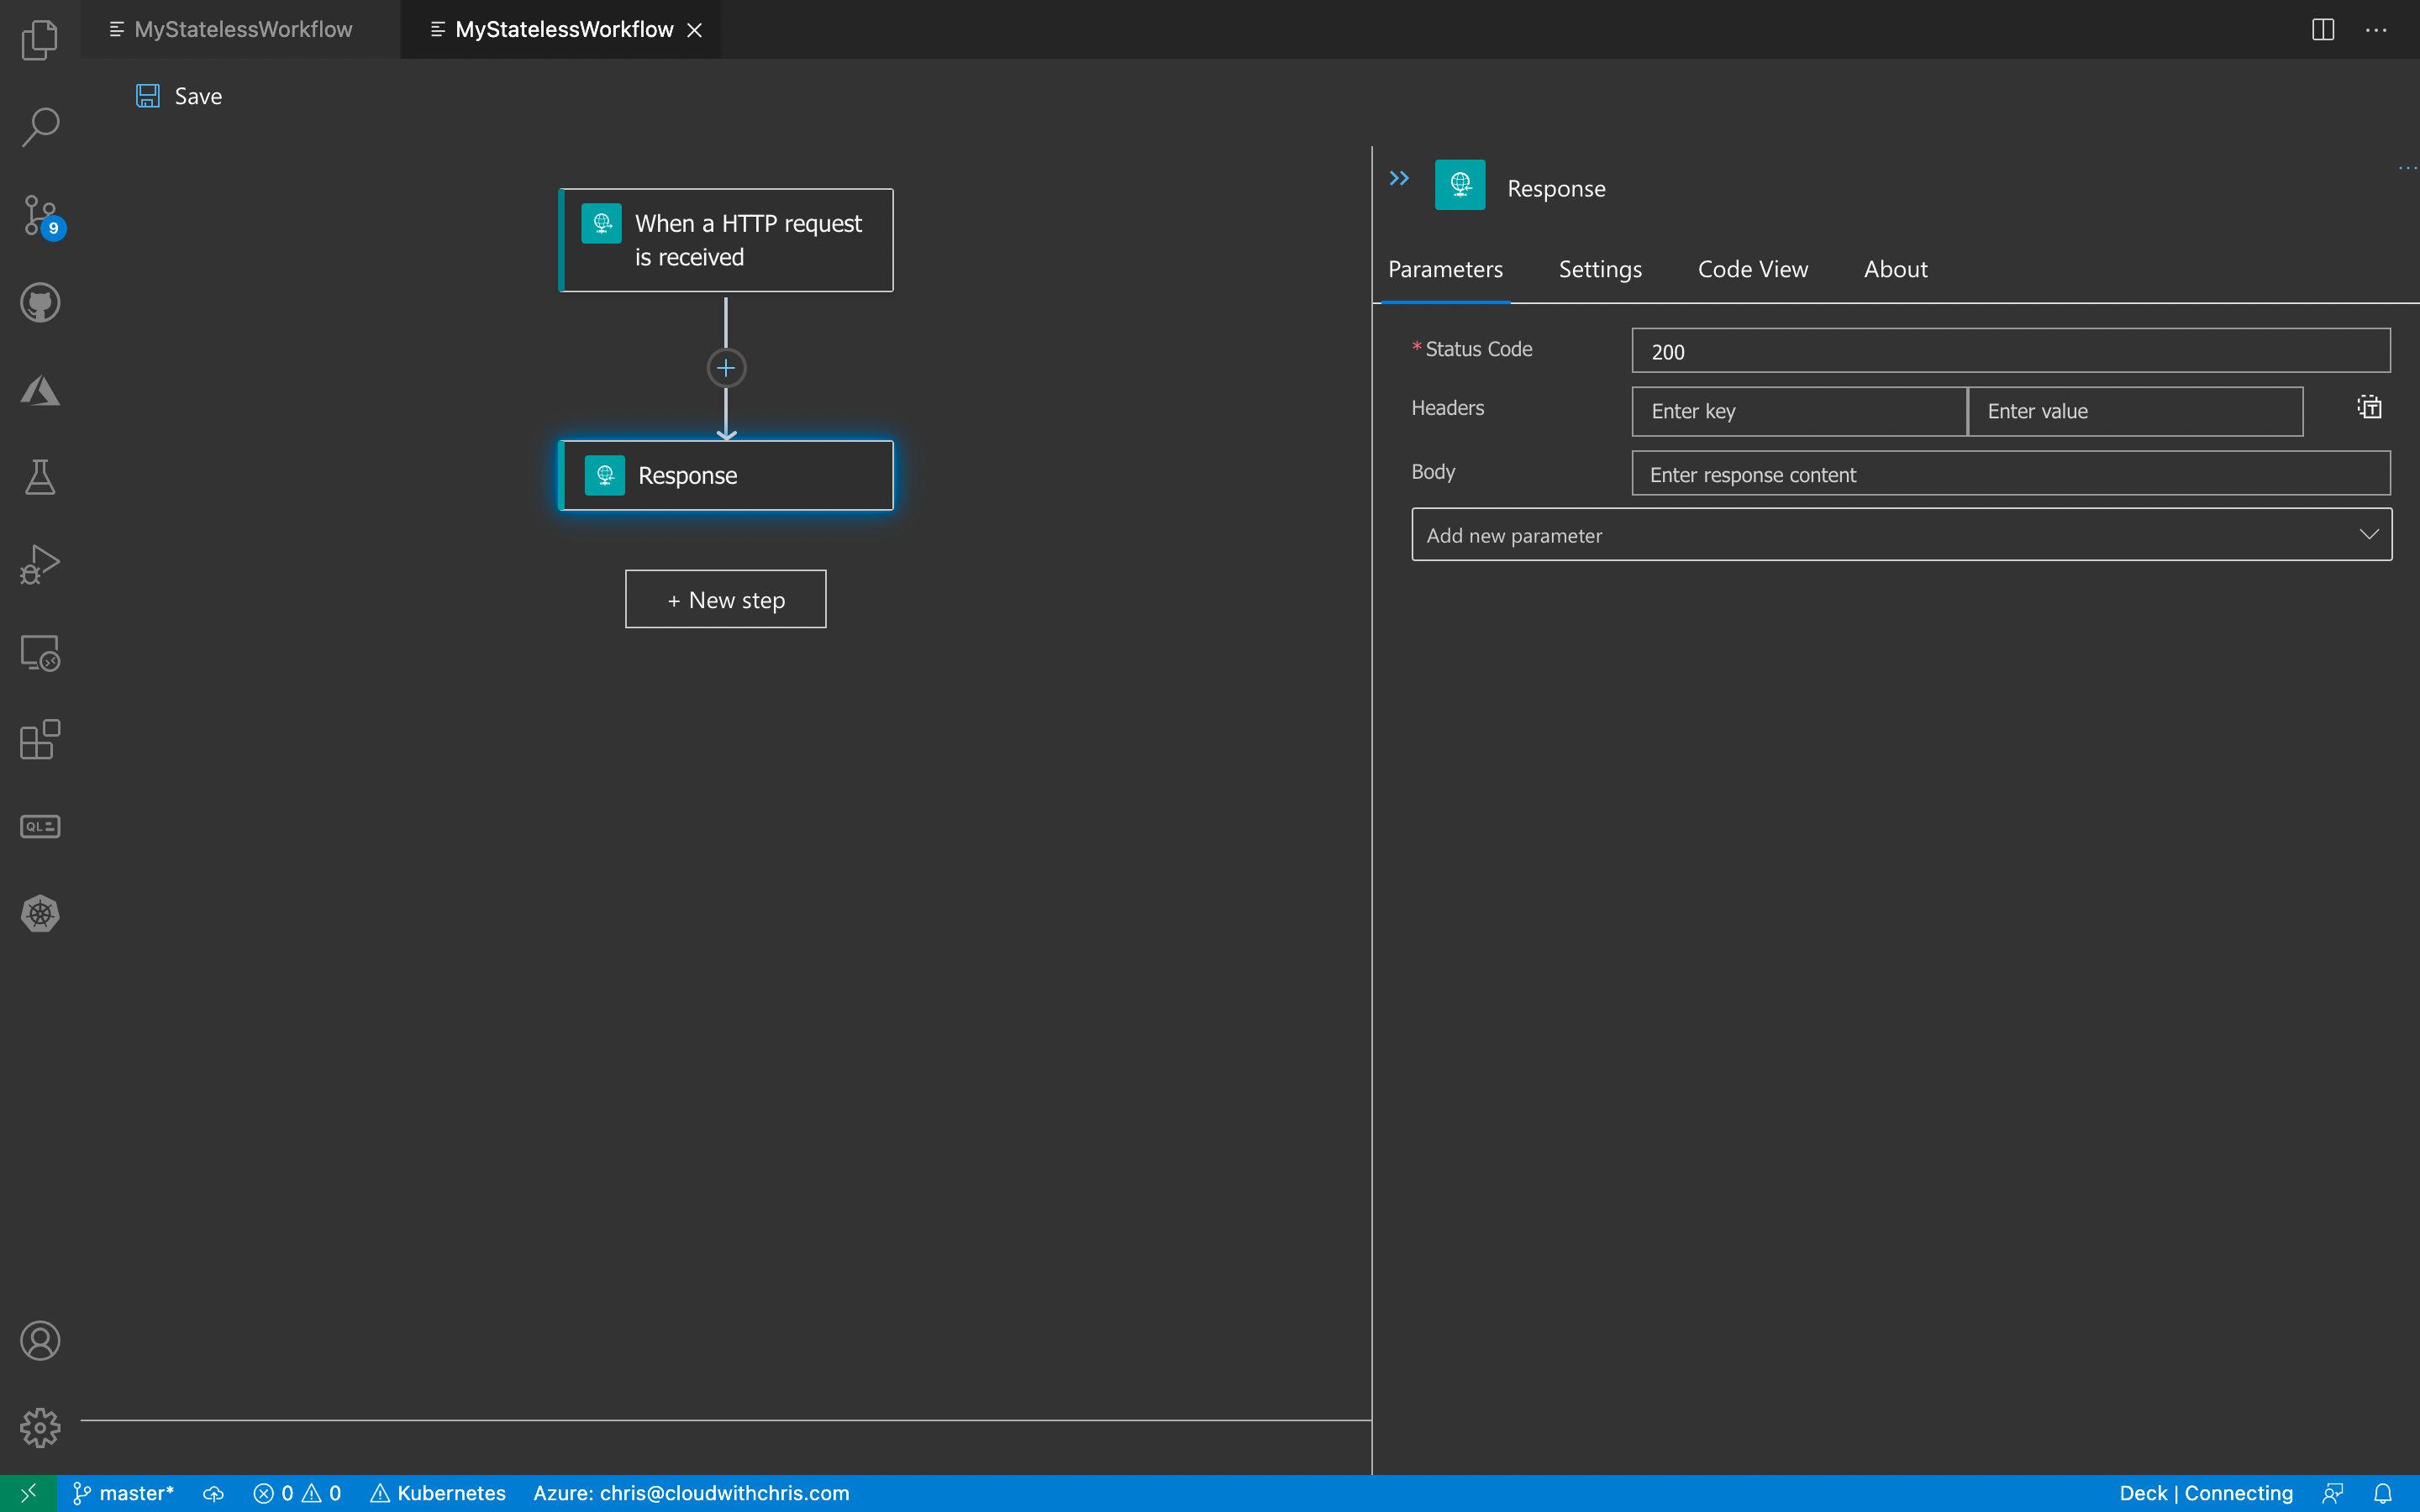Viewport: 2420px width, 1512px height.
Task: Edit the Status Code 200 field
Action: pos(2009,350)
